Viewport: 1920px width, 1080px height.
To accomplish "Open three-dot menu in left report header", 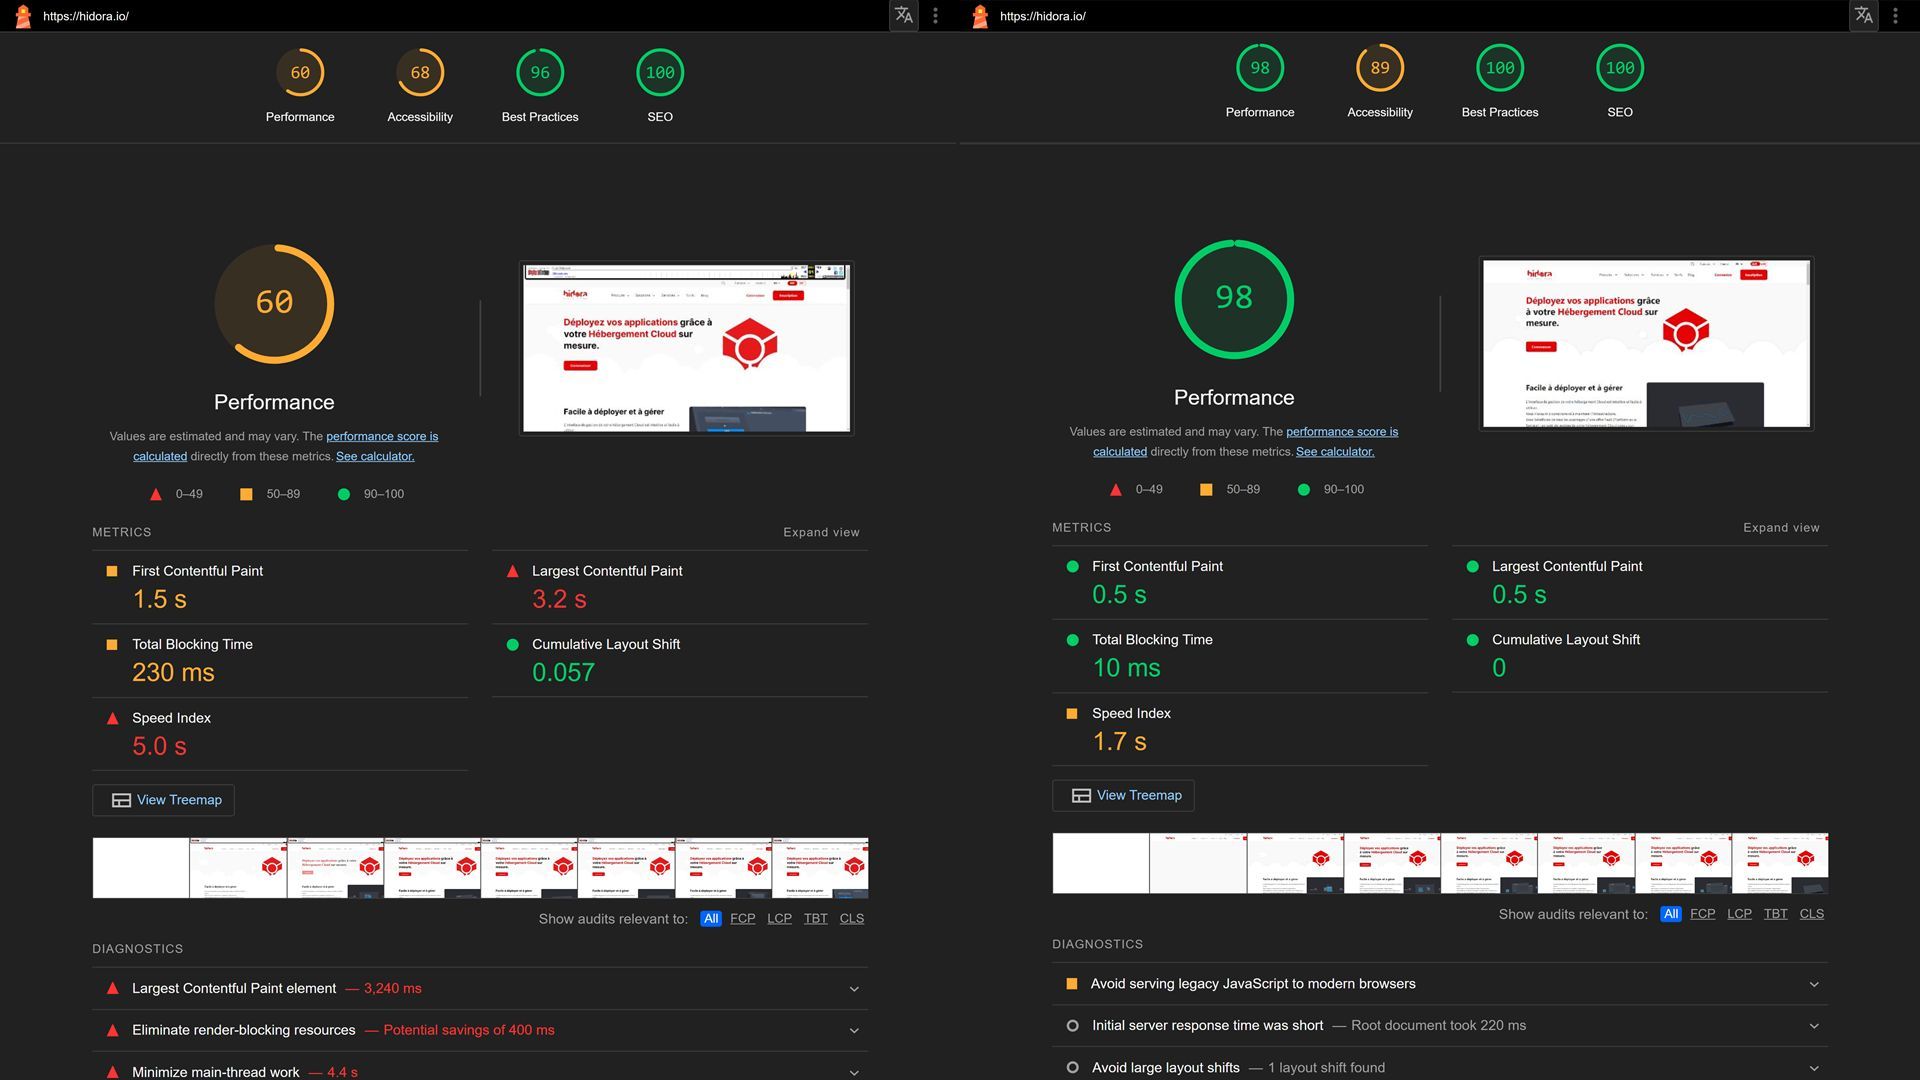I will pos(935,15).
